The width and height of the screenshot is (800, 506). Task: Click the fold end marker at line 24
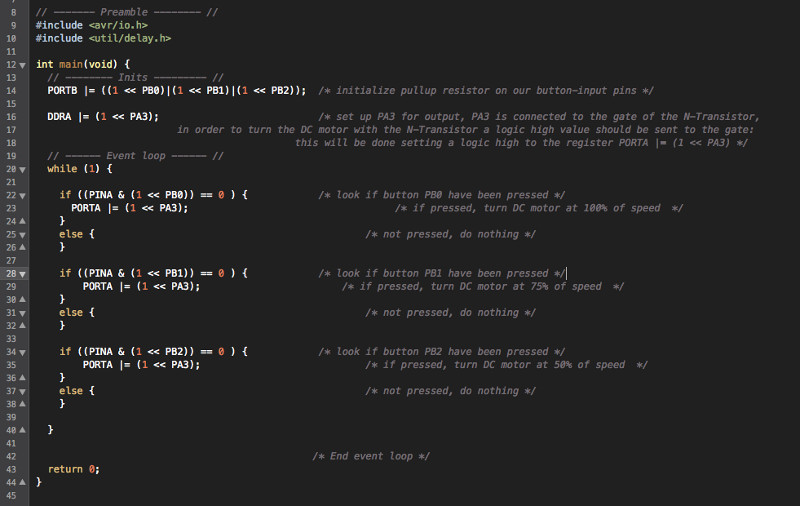click(22, 221)
